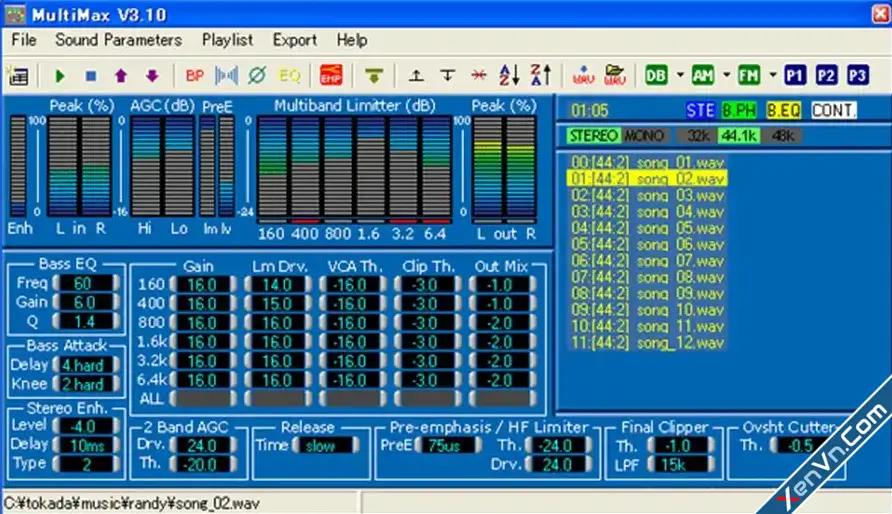The width and height of the screenshot is (892, 514).
Task: Click Final Clipper LPF 15k selector
Action: click(681, 465)
